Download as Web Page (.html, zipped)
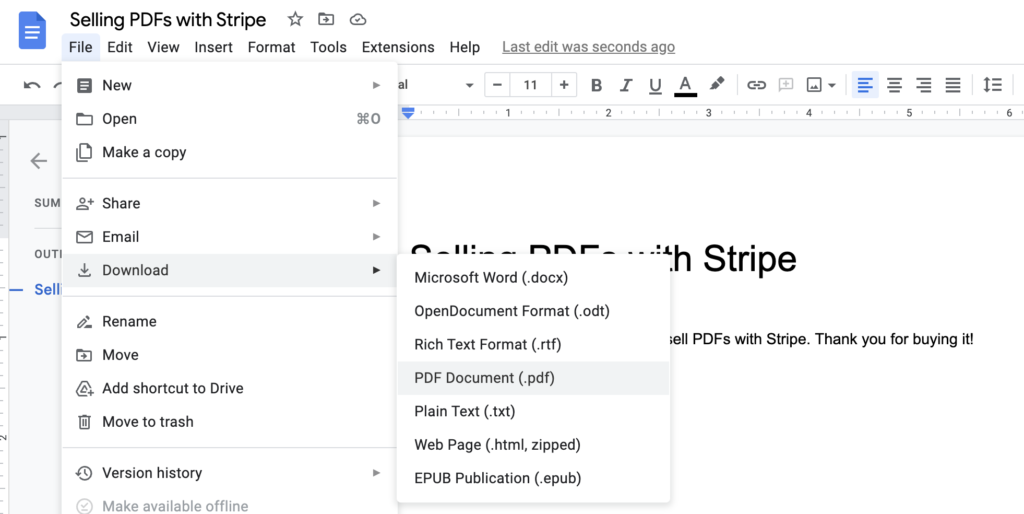Viewport: 1024px width, 514px height. click(533, 445)
